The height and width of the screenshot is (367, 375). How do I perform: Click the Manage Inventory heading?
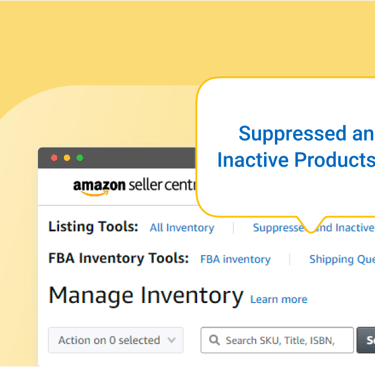click(x=146, y=296)
